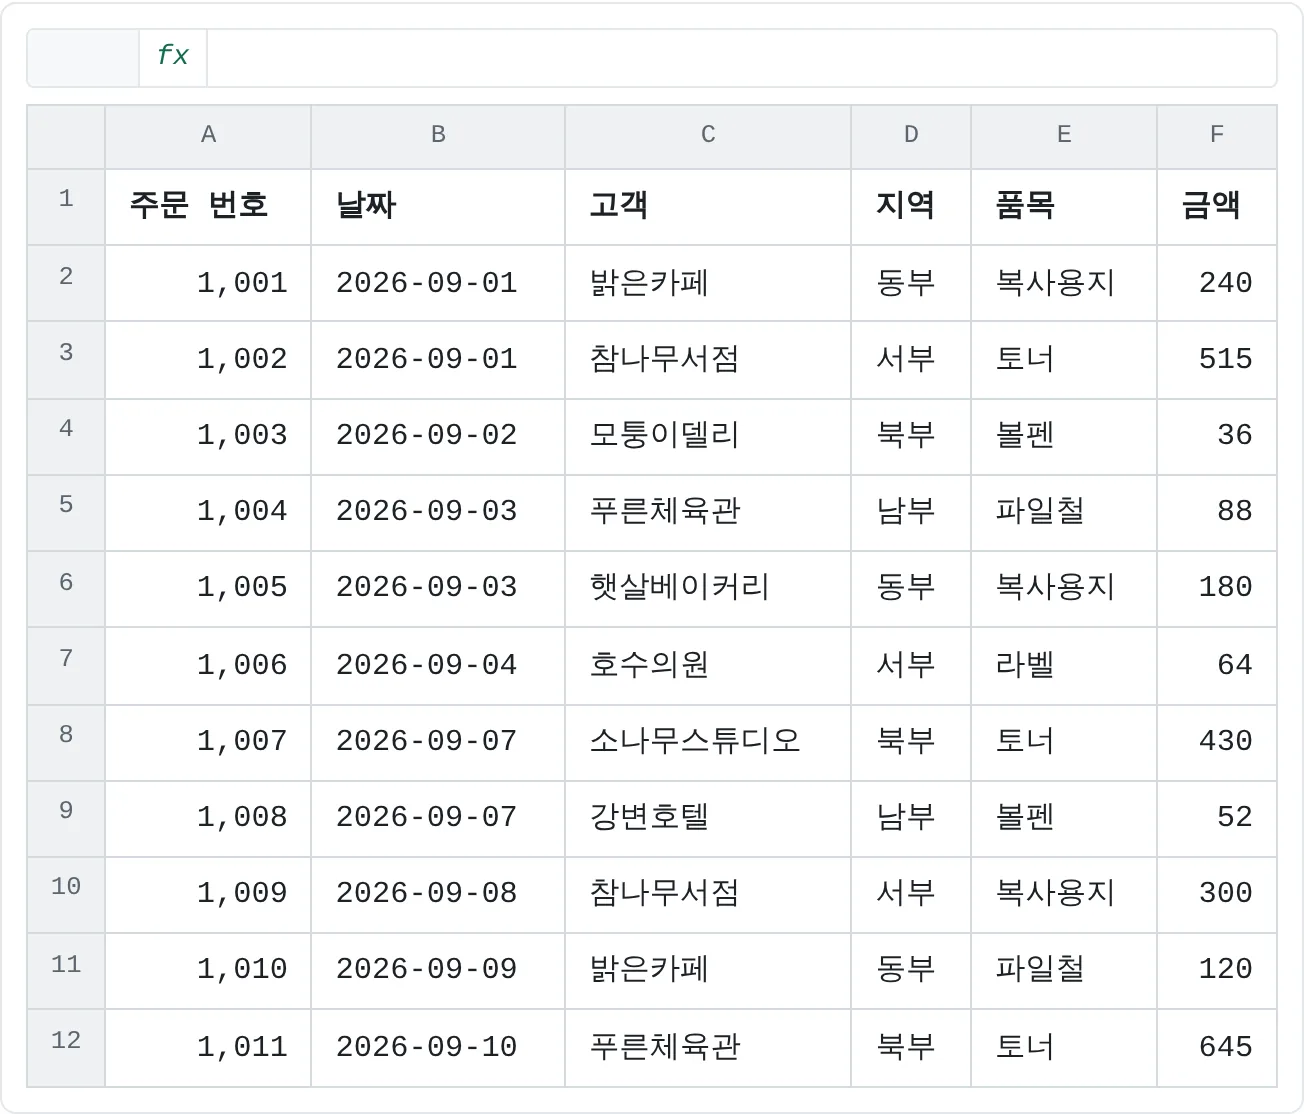Select the item cell '라벨'
Viewport: 1304px width, 1114px height.
tap(1064, 666)
